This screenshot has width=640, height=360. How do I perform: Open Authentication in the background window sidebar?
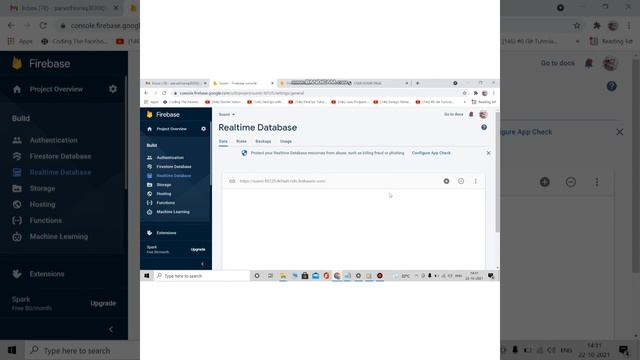click(53, 140)
